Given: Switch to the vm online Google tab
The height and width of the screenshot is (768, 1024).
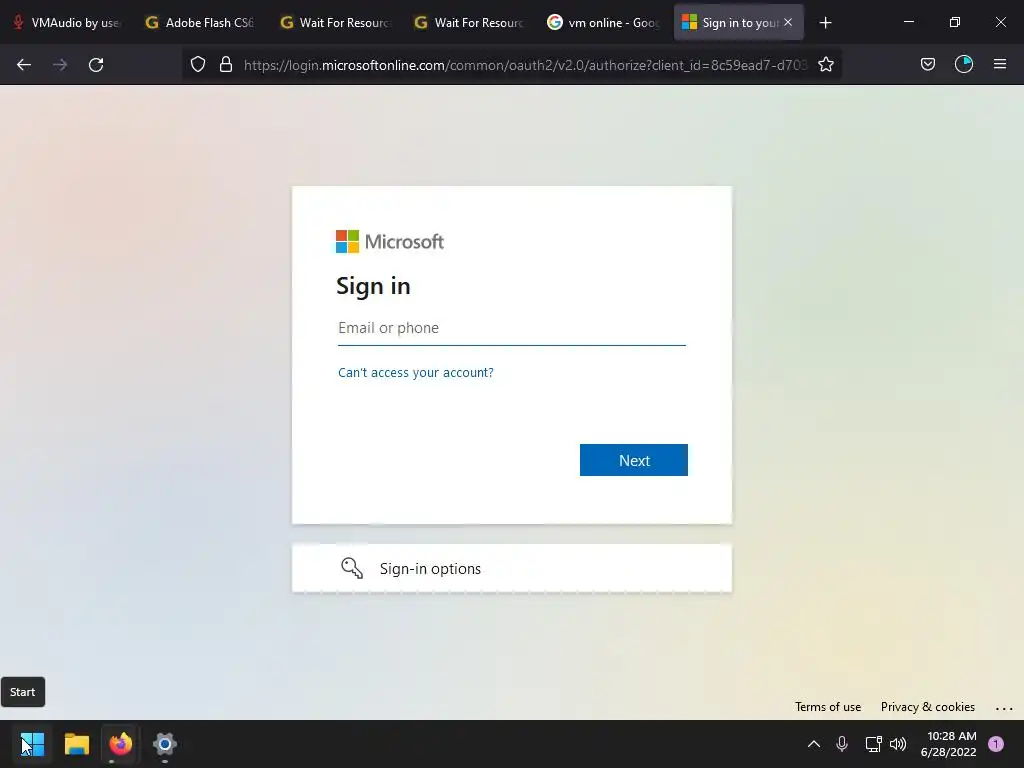Looking at the screenshot, I should [603, 23].
